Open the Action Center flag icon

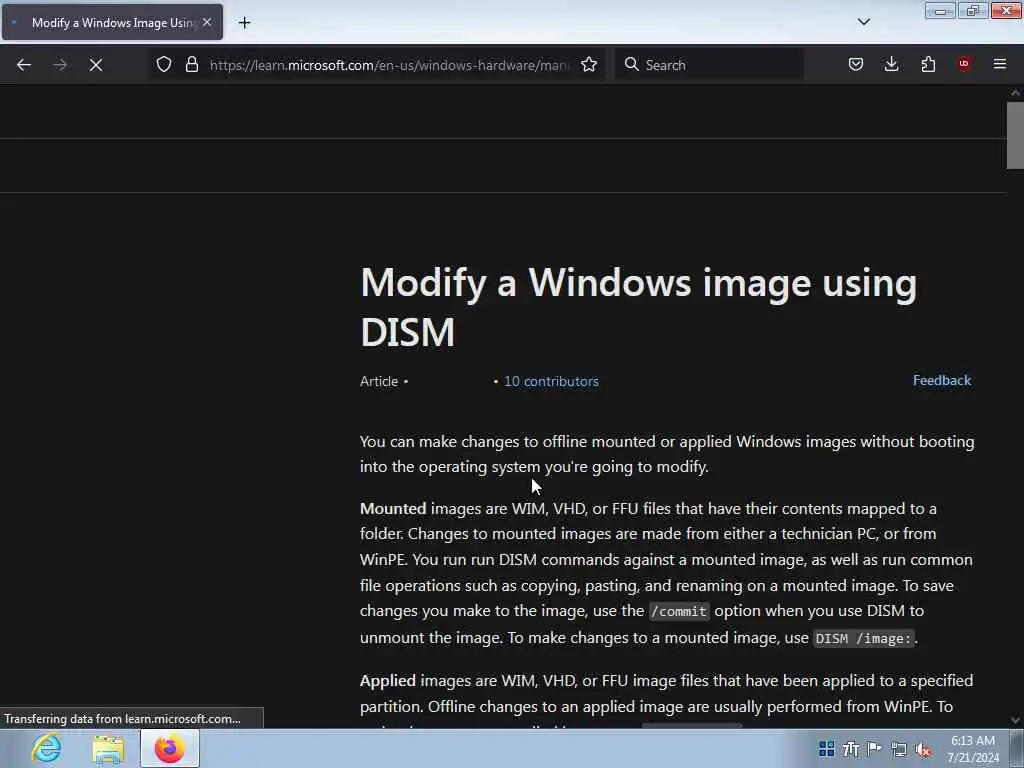click(874, 749)
